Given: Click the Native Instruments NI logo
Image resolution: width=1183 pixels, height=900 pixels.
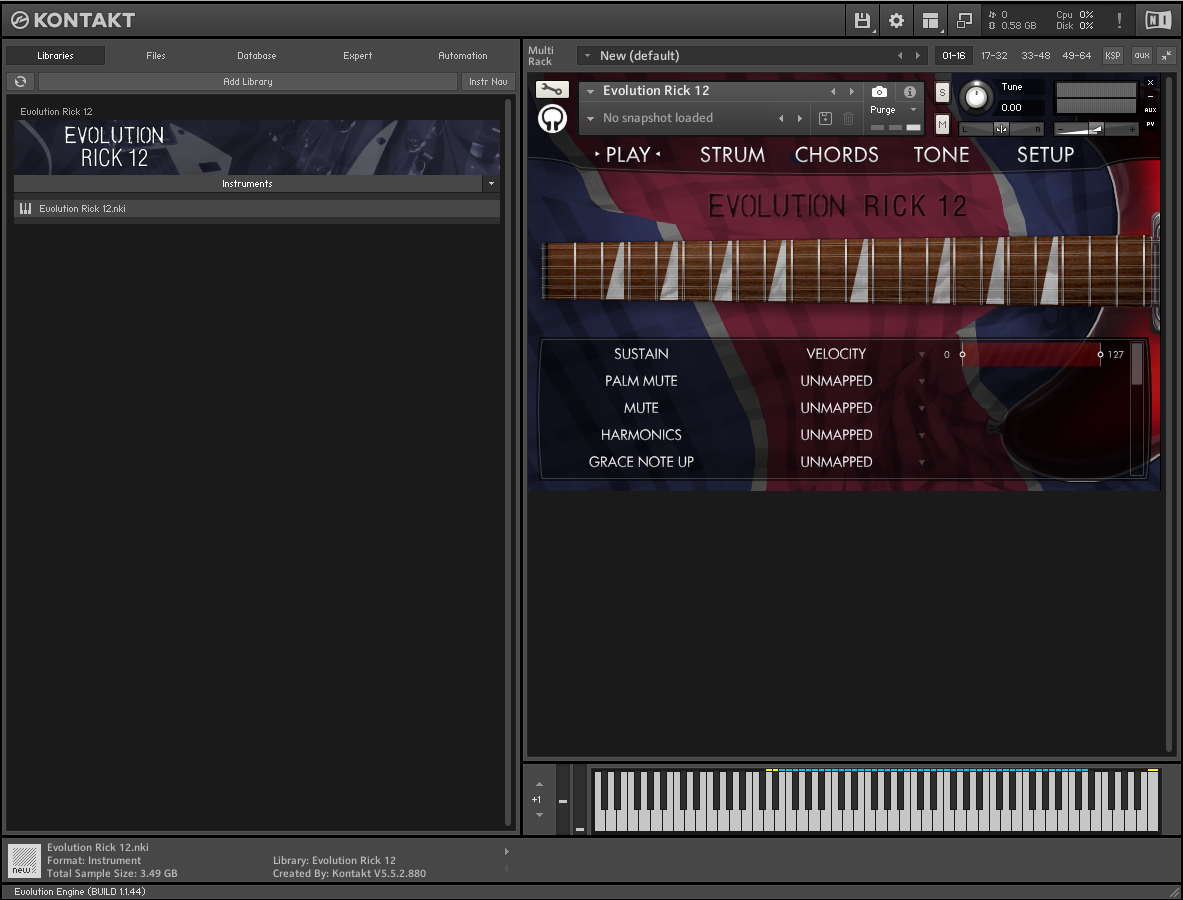Looking at the screenshot, I should (1158, 20).
